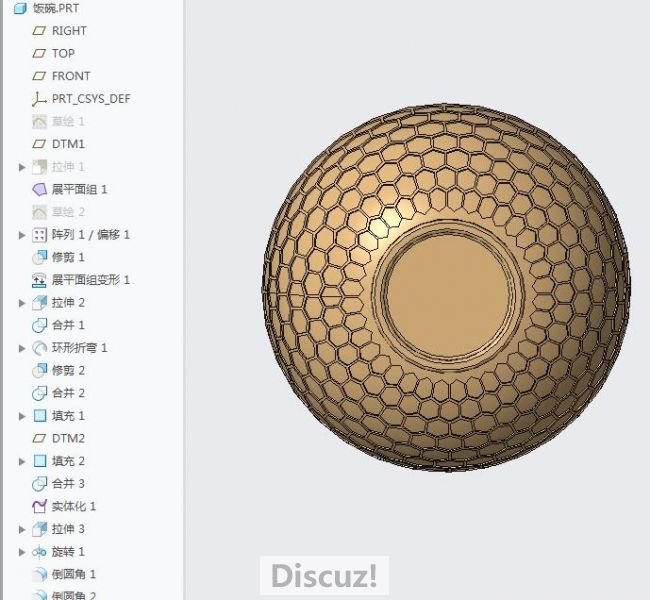Click the 修剪 1 trim feature icon
Viewport: 650px width, 600px height.
[x=39, y=257]
